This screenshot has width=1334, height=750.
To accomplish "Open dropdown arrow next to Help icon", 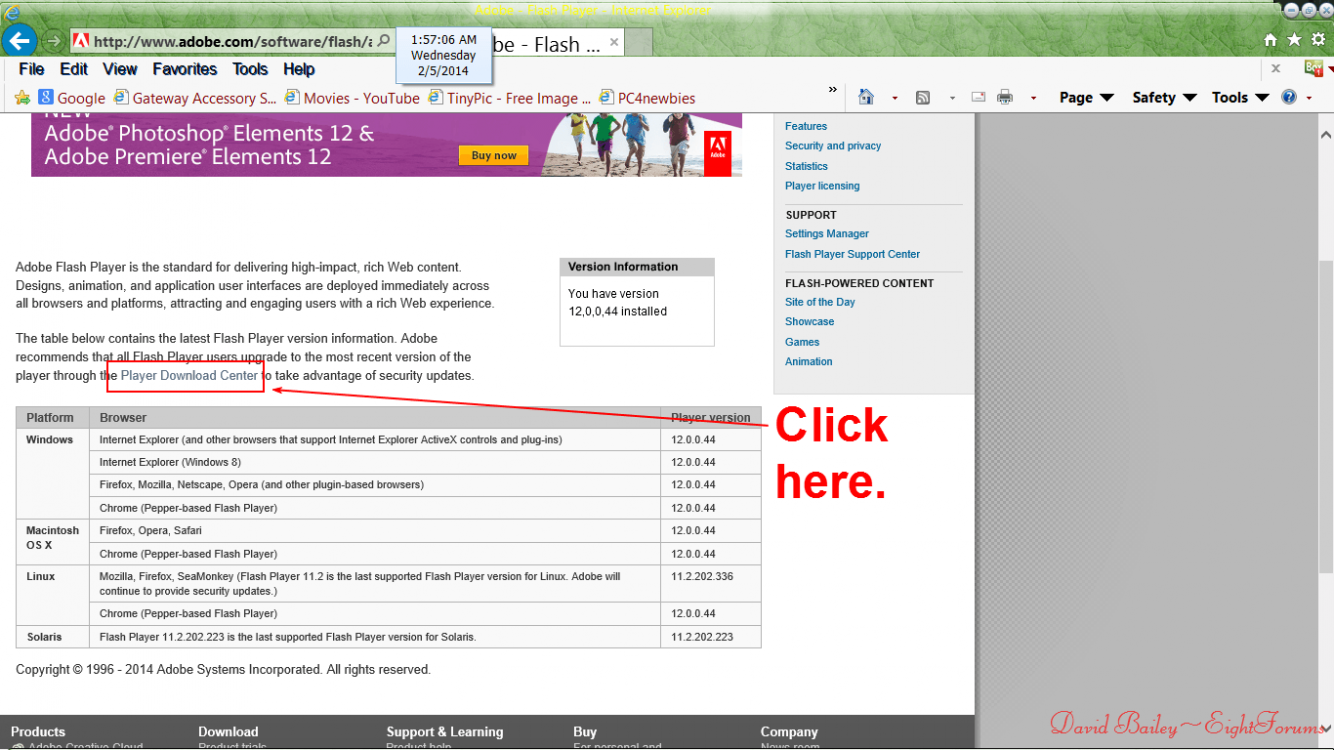I will (1310, 98).
